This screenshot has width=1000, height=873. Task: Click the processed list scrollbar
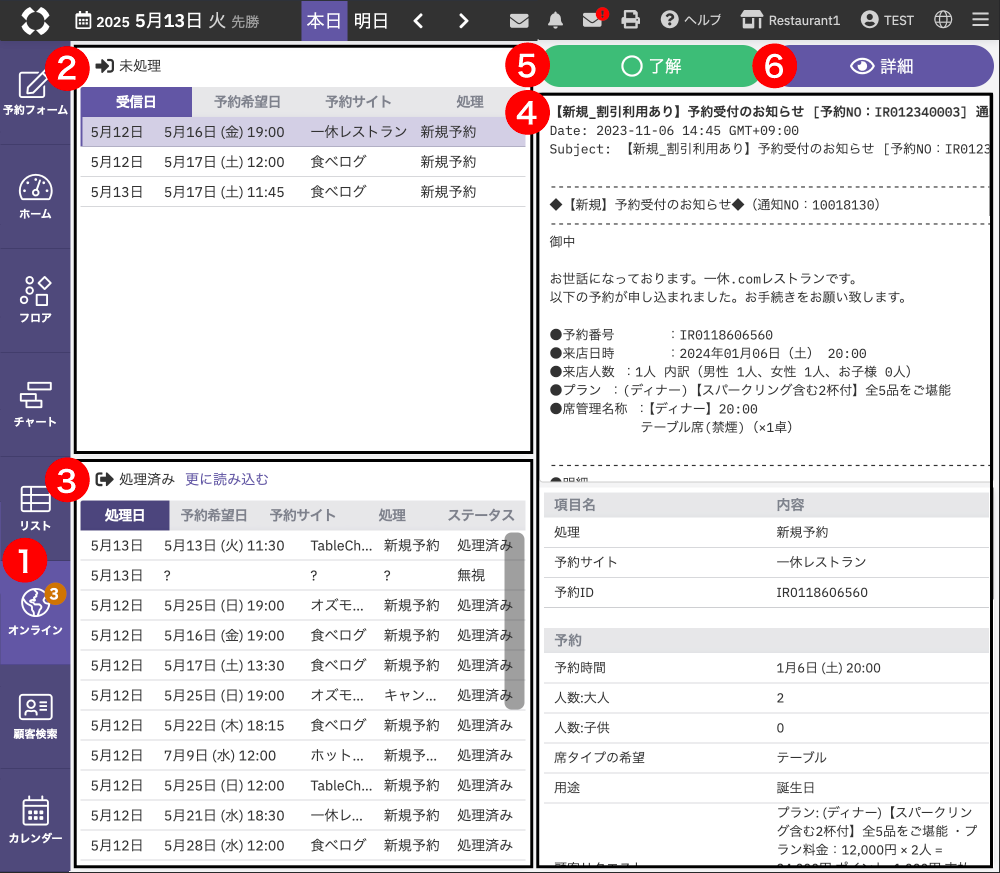[515, 621]
